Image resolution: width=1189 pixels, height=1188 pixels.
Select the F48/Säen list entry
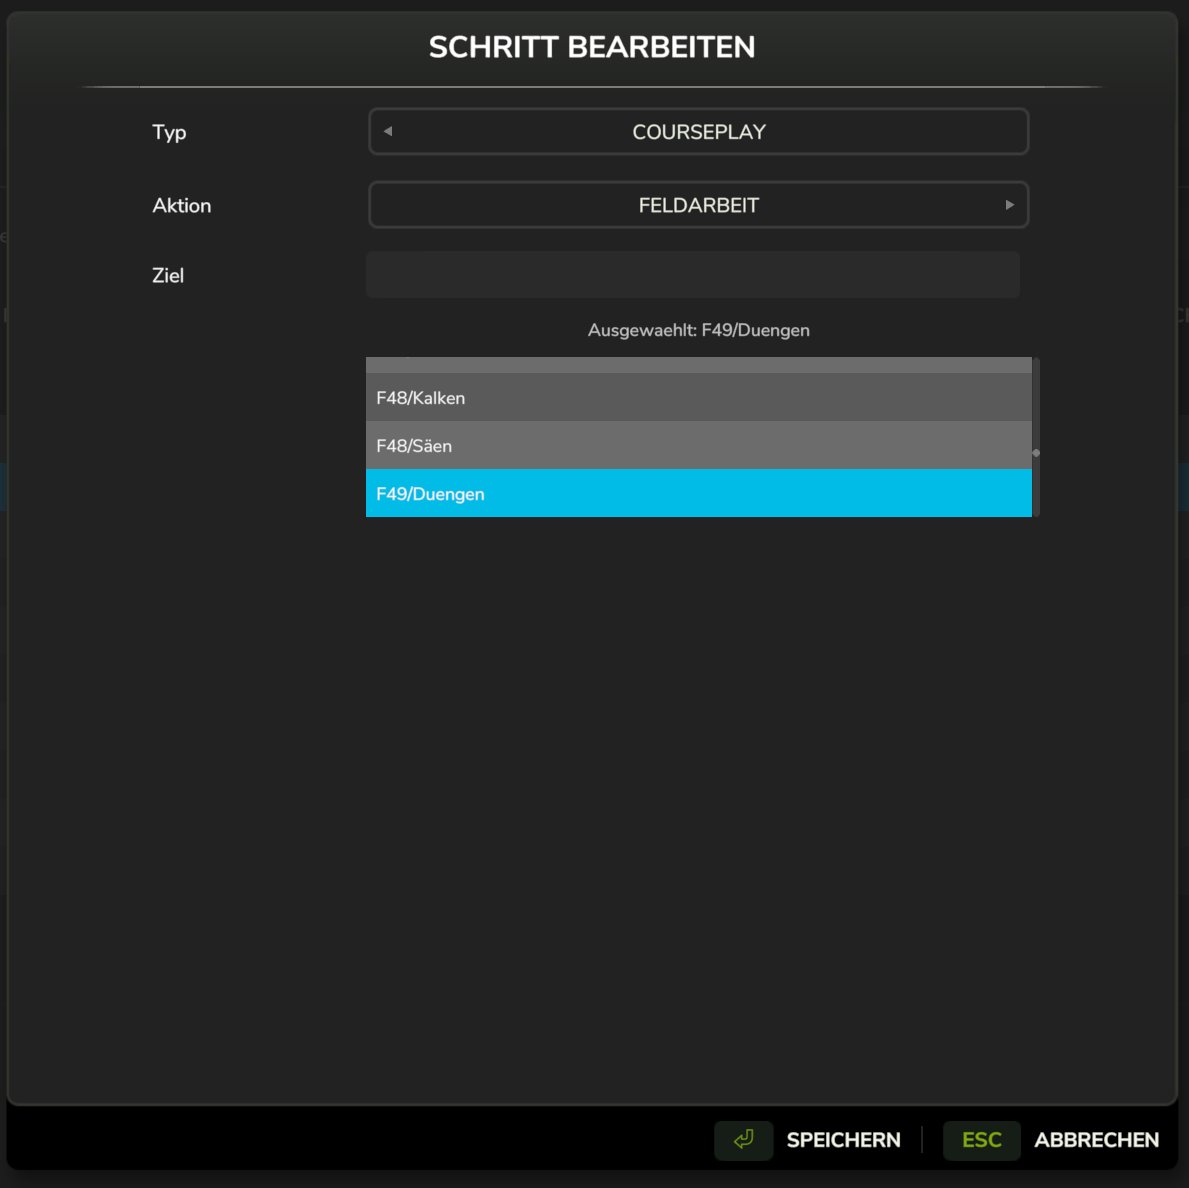(698, 445)
